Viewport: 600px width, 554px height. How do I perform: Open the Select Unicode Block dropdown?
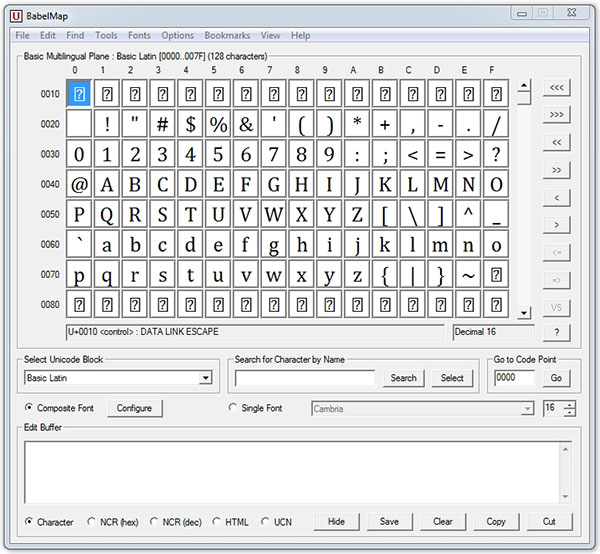click(205, 378)
